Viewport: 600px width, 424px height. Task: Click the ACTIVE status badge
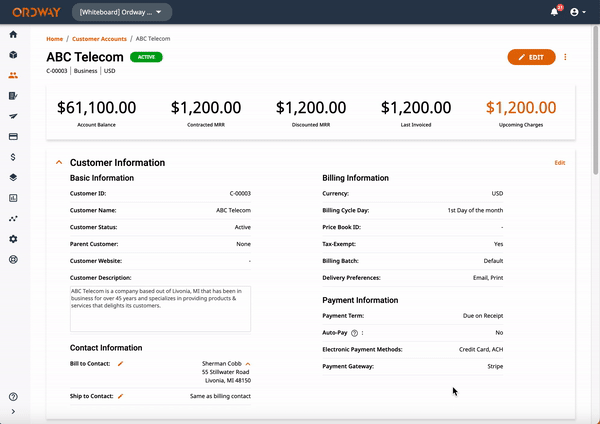[x=146, y=57]
